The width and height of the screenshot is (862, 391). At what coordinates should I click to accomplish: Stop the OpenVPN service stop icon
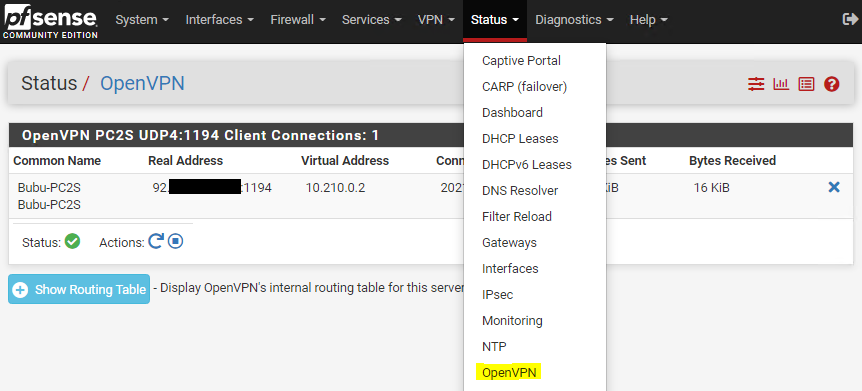175,241
